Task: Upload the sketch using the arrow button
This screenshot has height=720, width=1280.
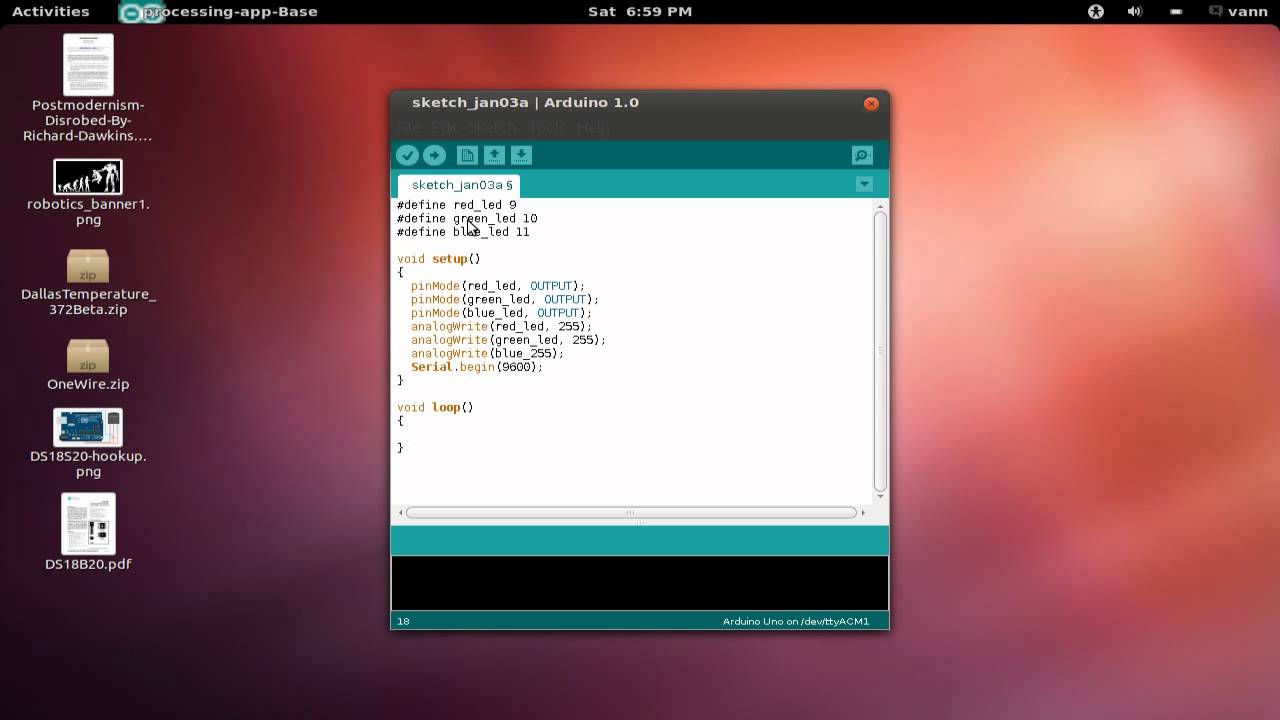Action: point(434,155)
